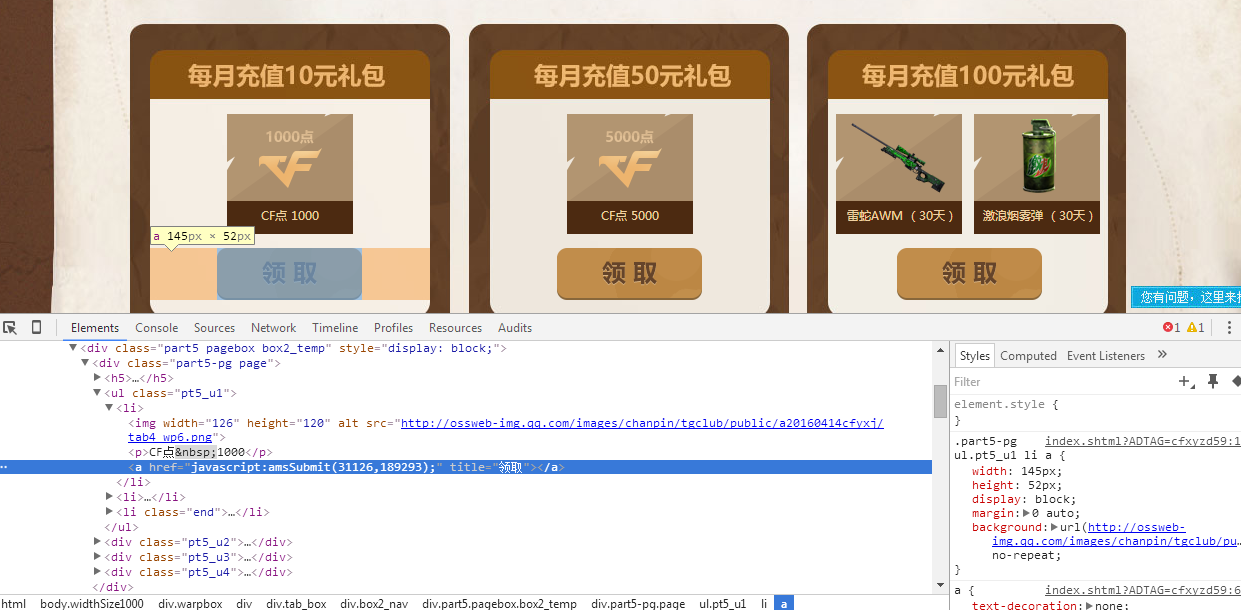Open the Profiles tab
1241x610 pixels.
(x=393, y=328)
